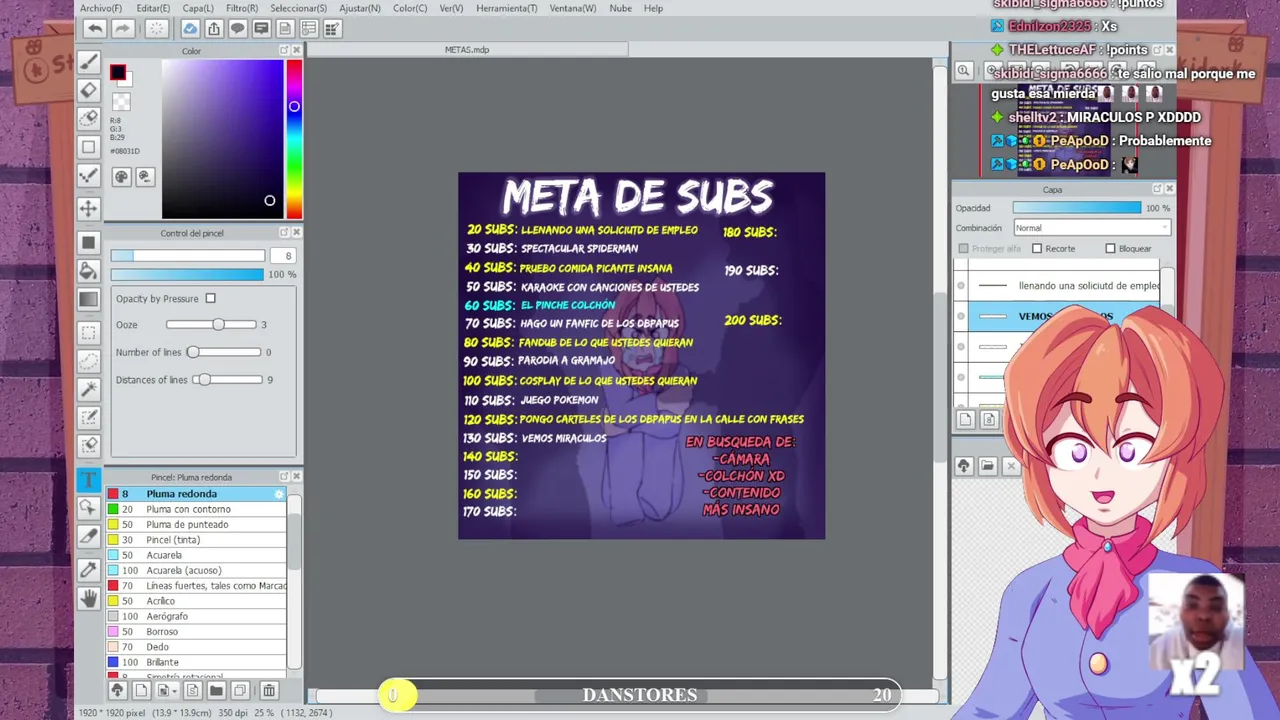Select the Gradient tool

coord(88,299)
